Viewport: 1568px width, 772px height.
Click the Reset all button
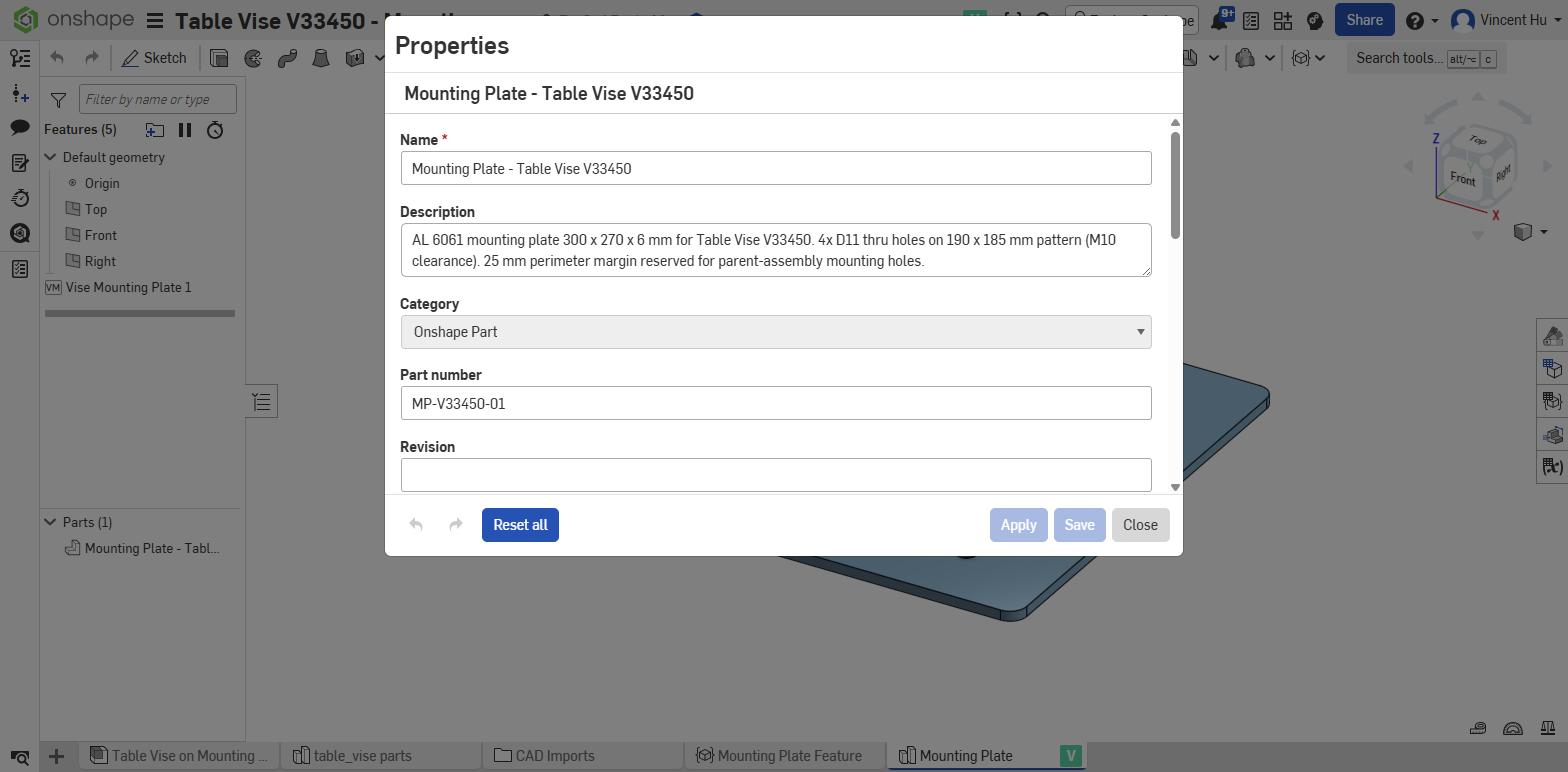[520, 525]
